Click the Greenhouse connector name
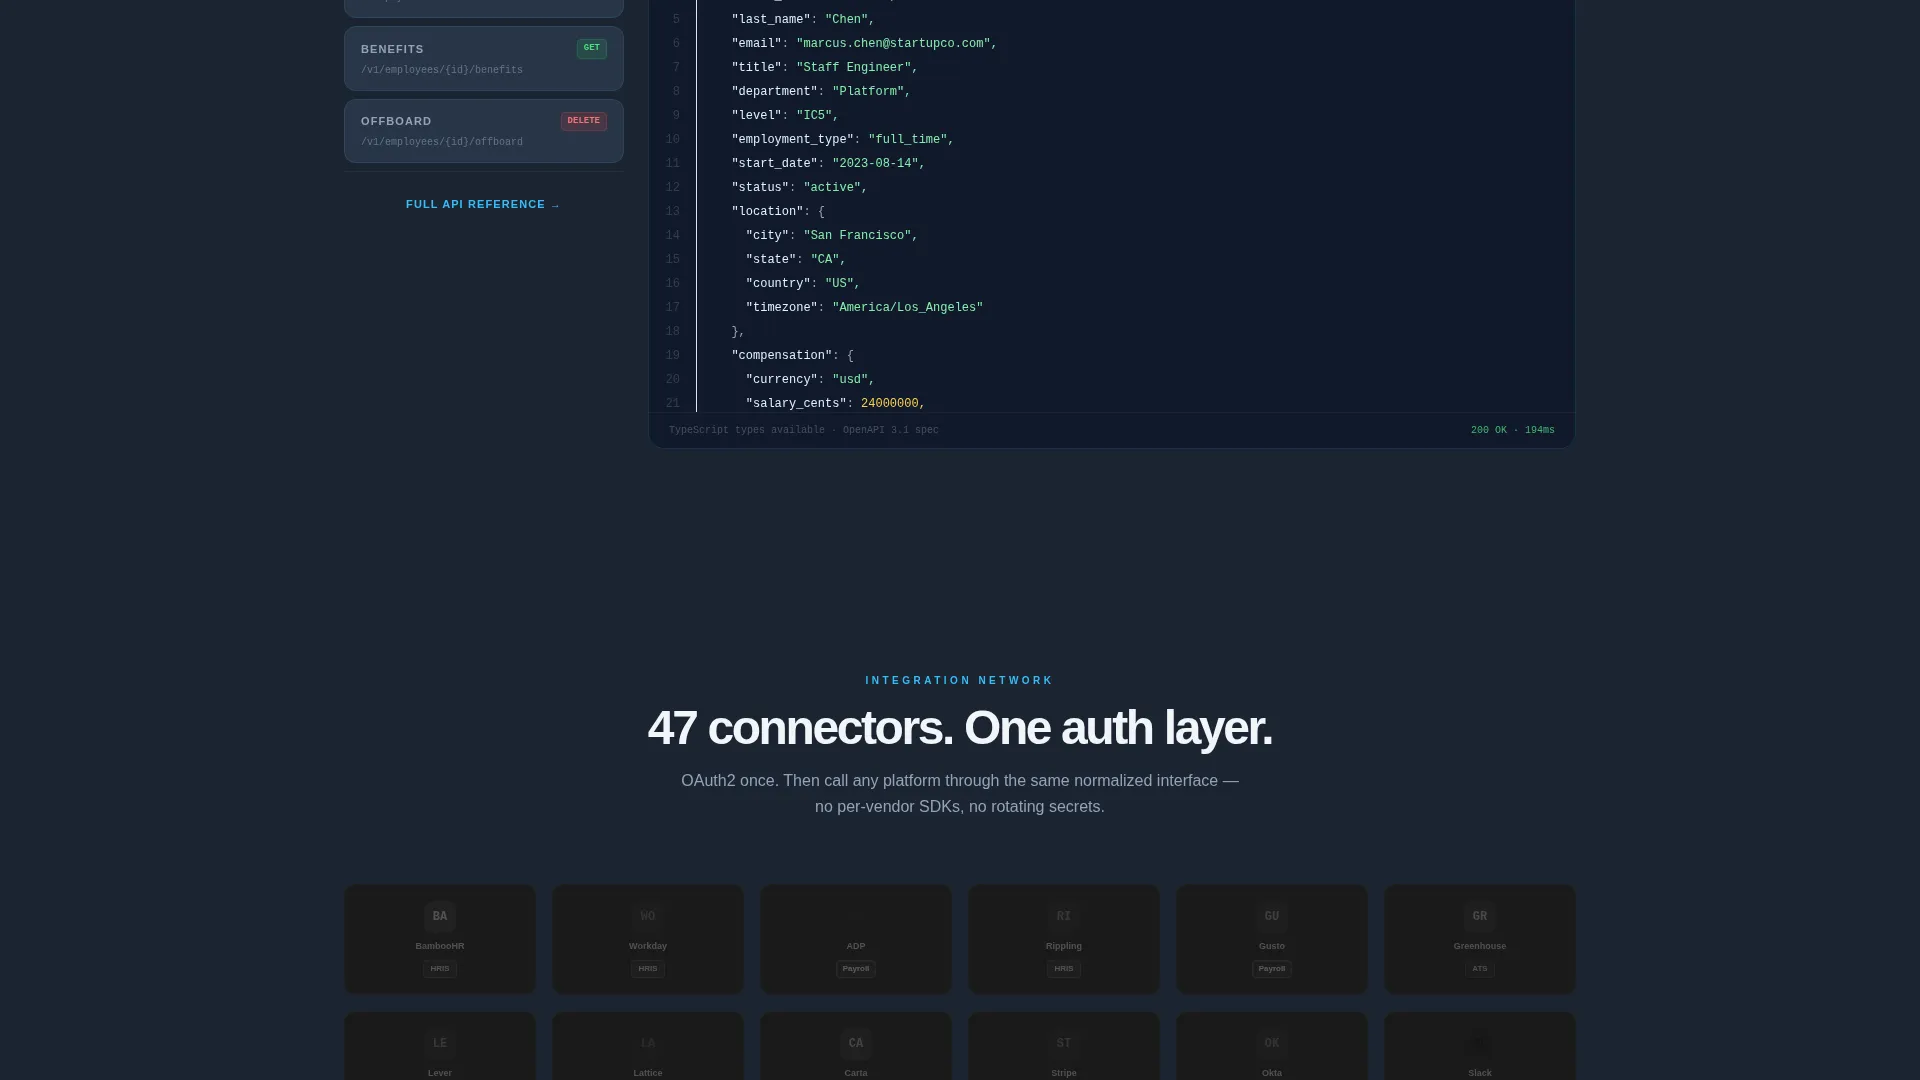The width and height of the screenshot is (1920, 1080). tap(1480, 946)
